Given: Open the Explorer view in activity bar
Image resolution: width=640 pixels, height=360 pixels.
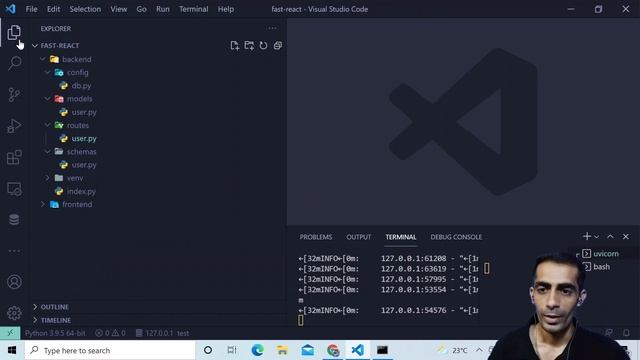Looking at the screenshot, I should [x=14, y=32].
